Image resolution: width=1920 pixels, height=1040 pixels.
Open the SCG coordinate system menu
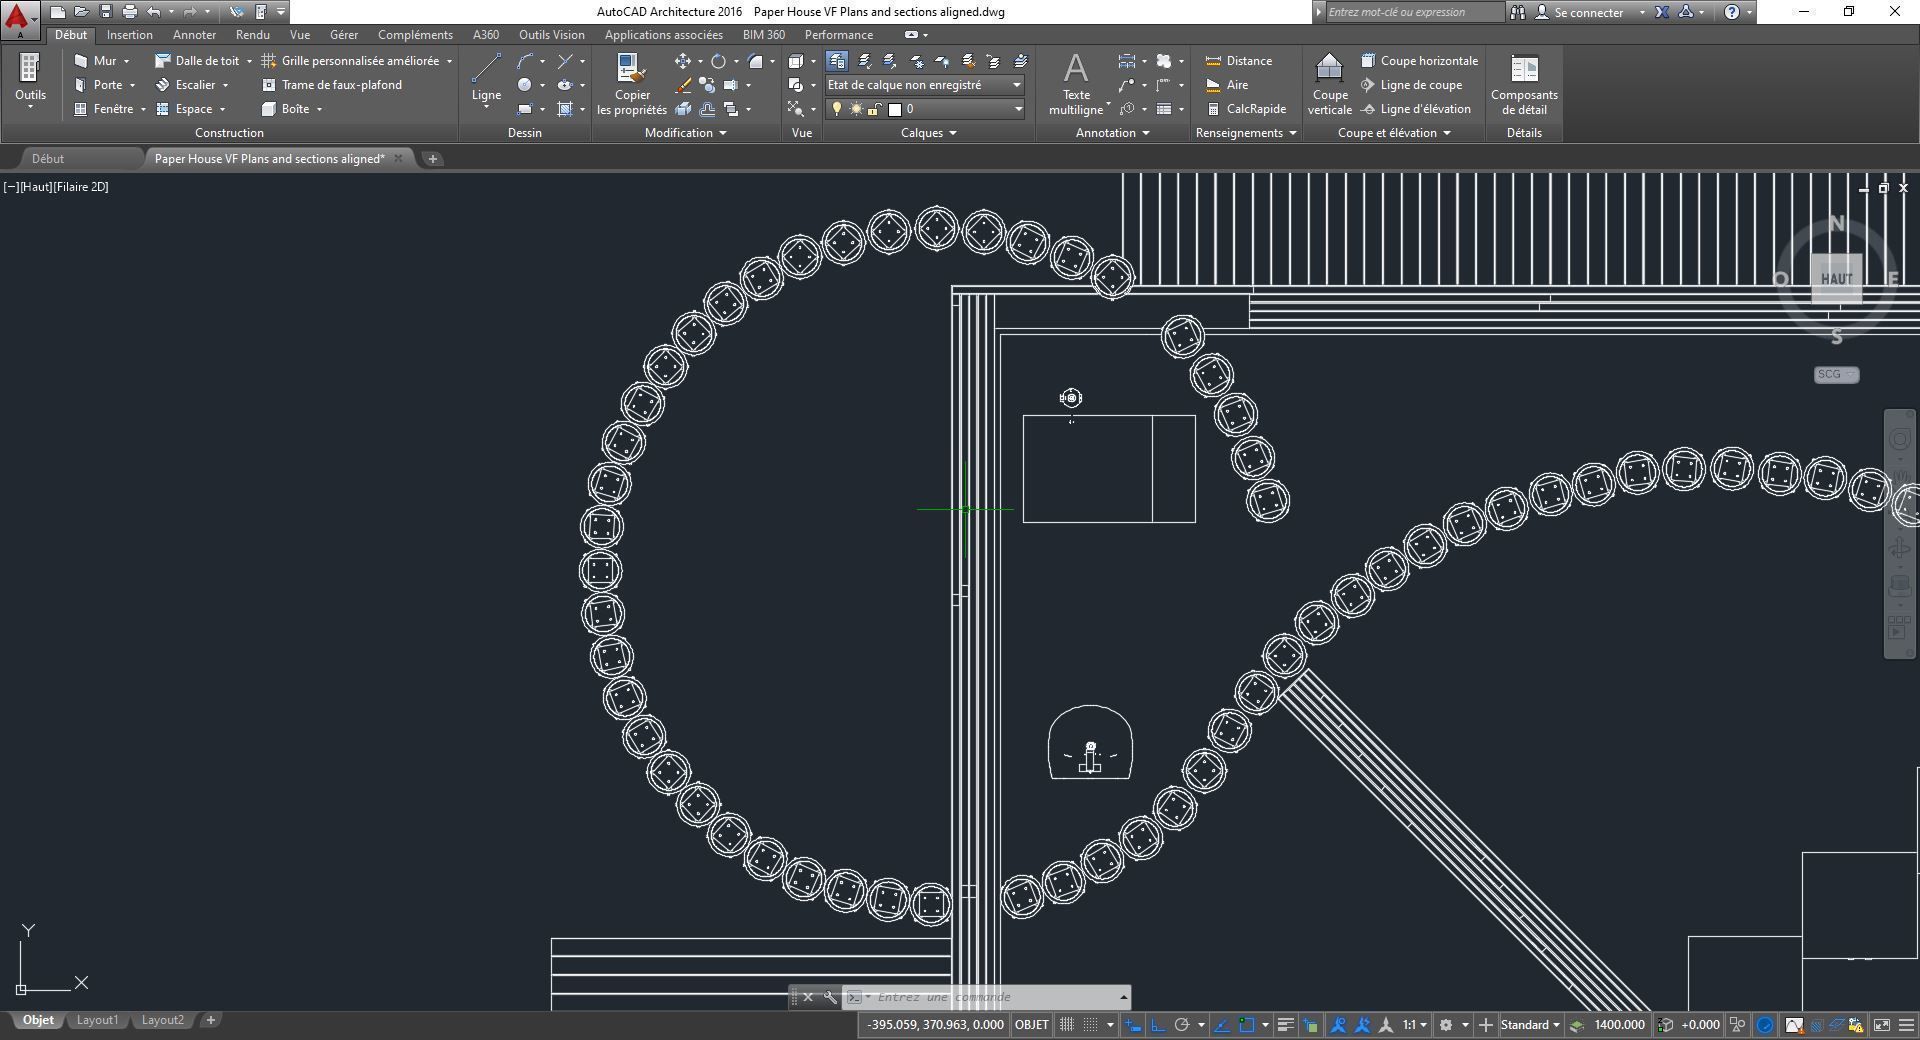click(x=1836, y=375)
